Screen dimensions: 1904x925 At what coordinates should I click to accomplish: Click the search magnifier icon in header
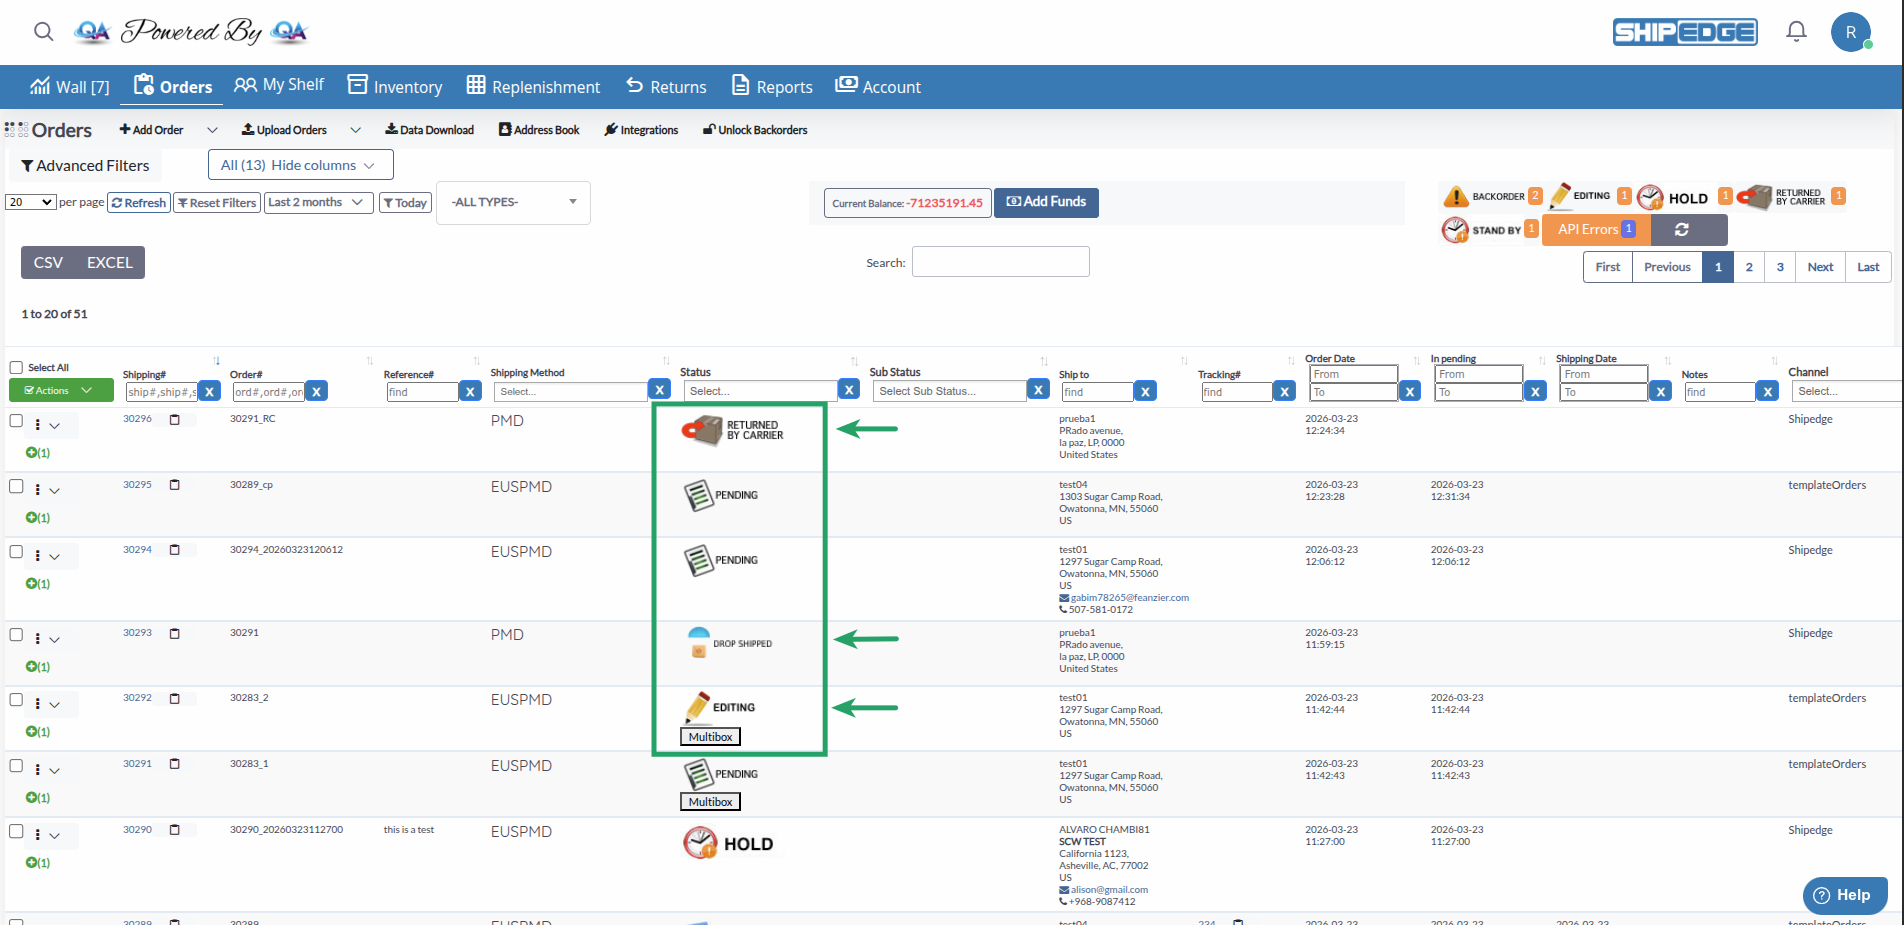pyautogui.click(x=43, y=31)
